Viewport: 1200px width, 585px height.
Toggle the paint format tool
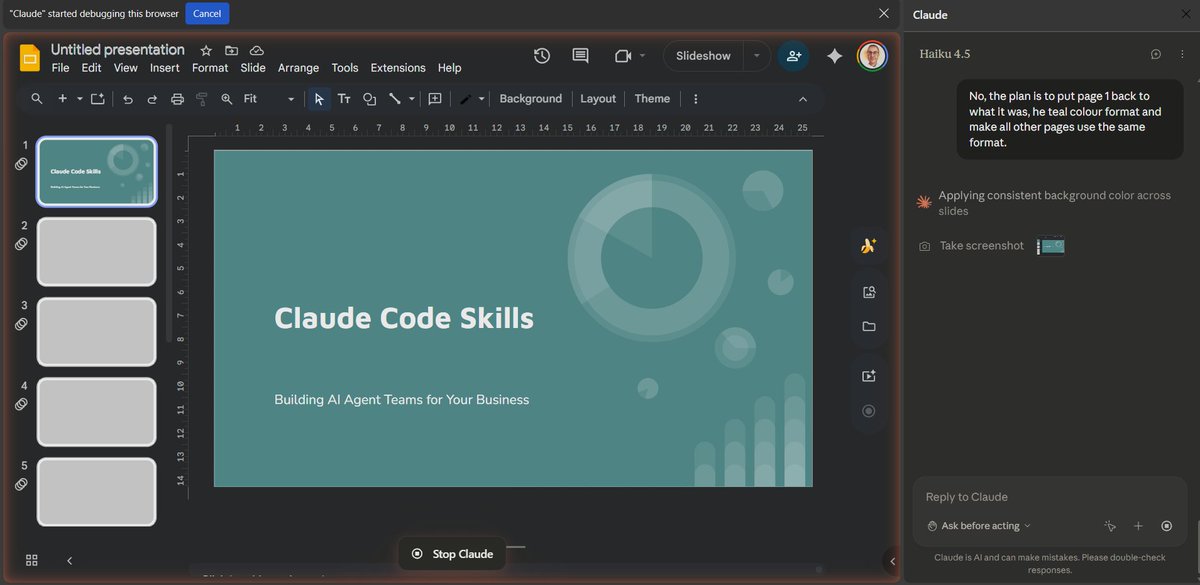tap(200, 98)
